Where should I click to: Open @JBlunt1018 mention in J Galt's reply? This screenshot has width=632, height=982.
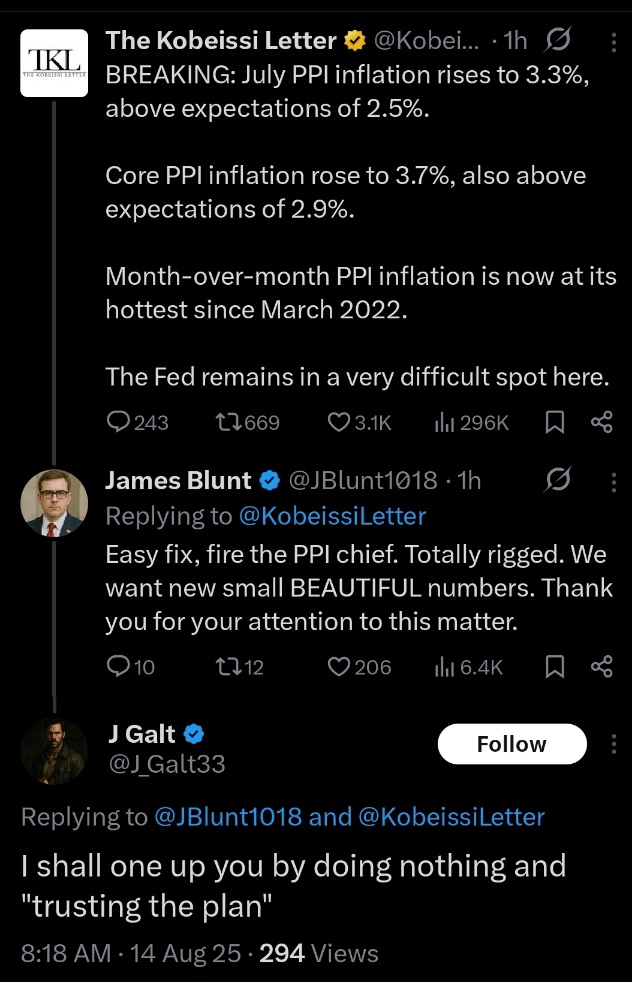[x=228, y=817]
